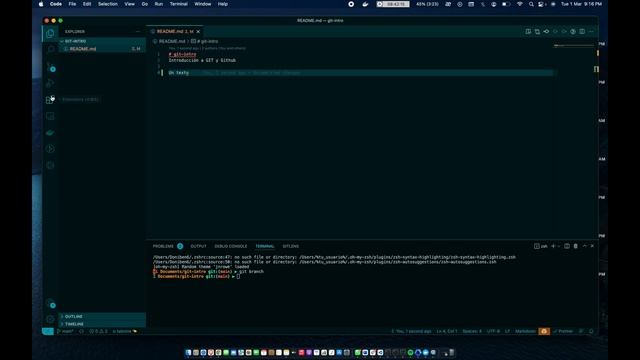Image resolution: width=640 pixels, height=360 pixels.
Task: Expand the OUTLINE section
Action: tap(102, 316)
